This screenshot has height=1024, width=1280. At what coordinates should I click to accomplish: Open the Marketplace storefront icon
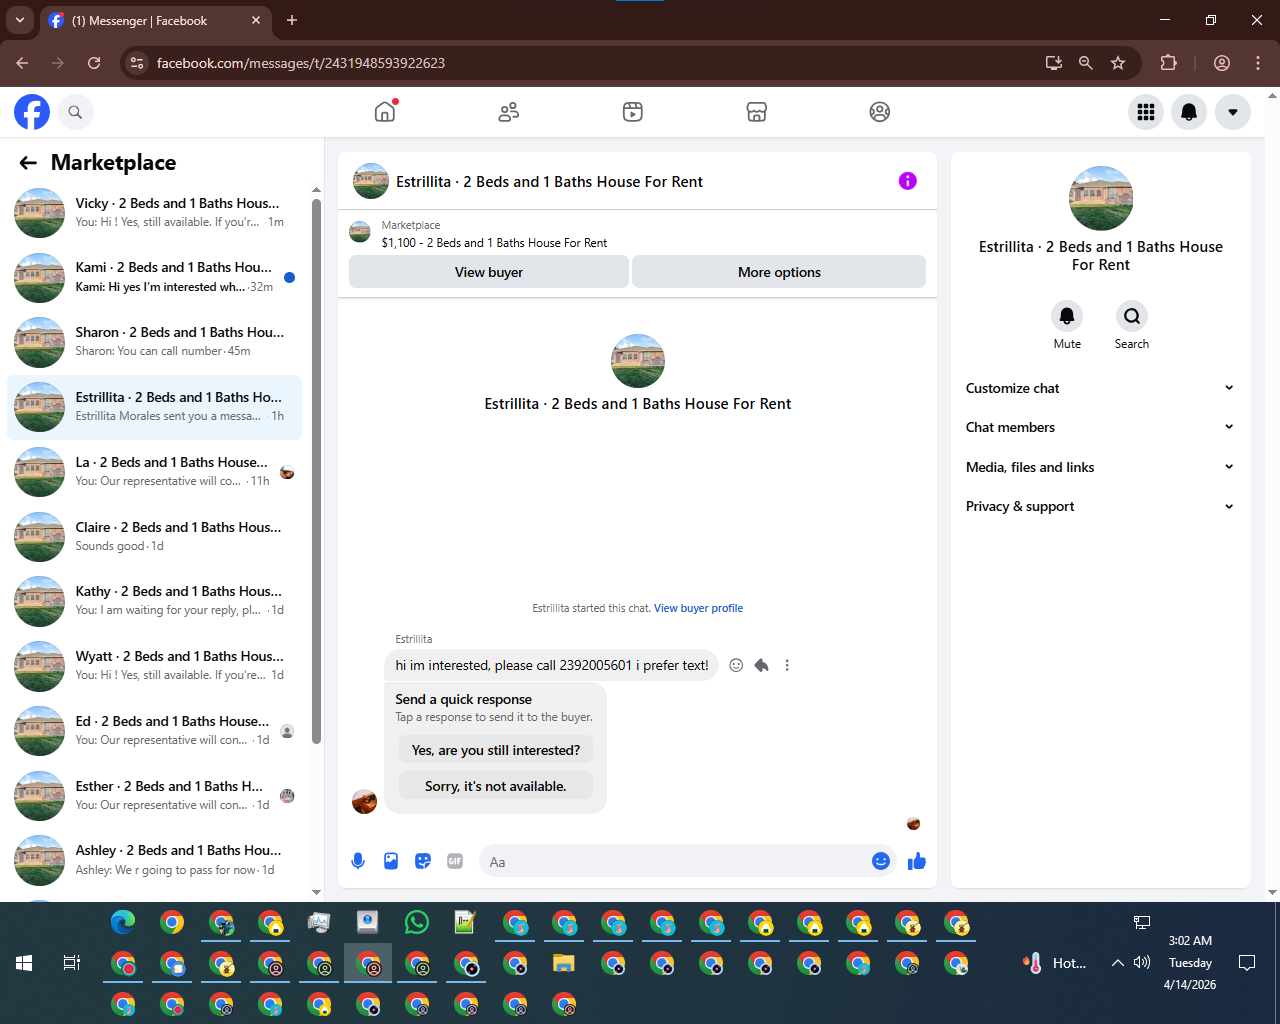coord(757,112)
